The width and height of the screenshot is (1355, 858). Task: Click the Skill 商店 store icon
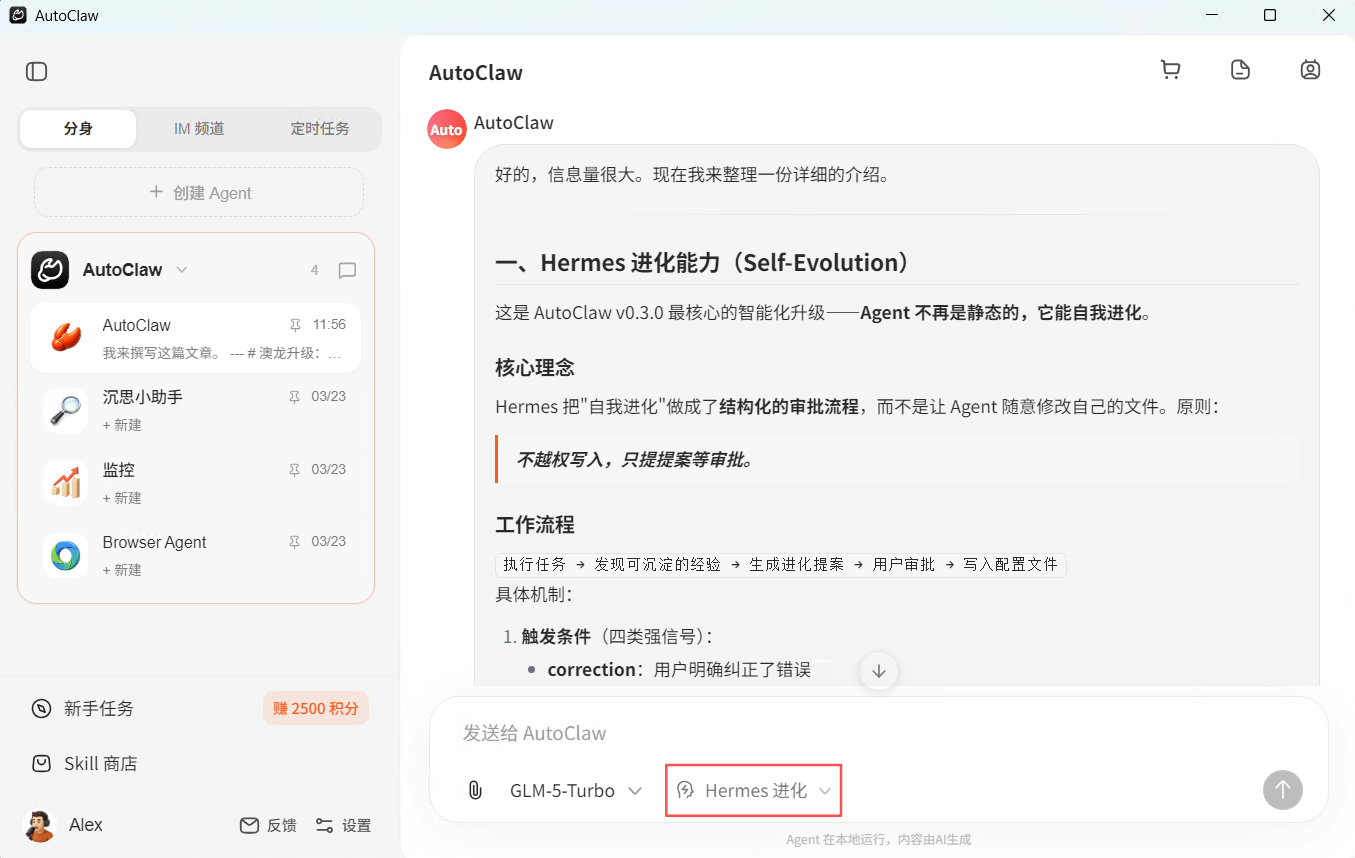point(41,764)
